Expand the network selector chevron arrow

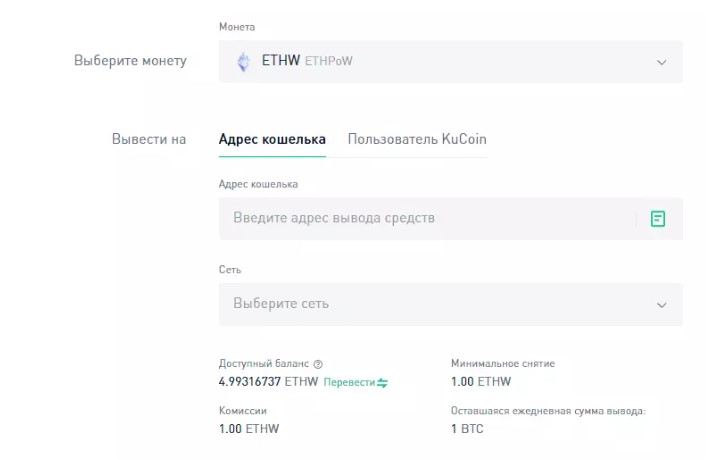click(661, 304)
